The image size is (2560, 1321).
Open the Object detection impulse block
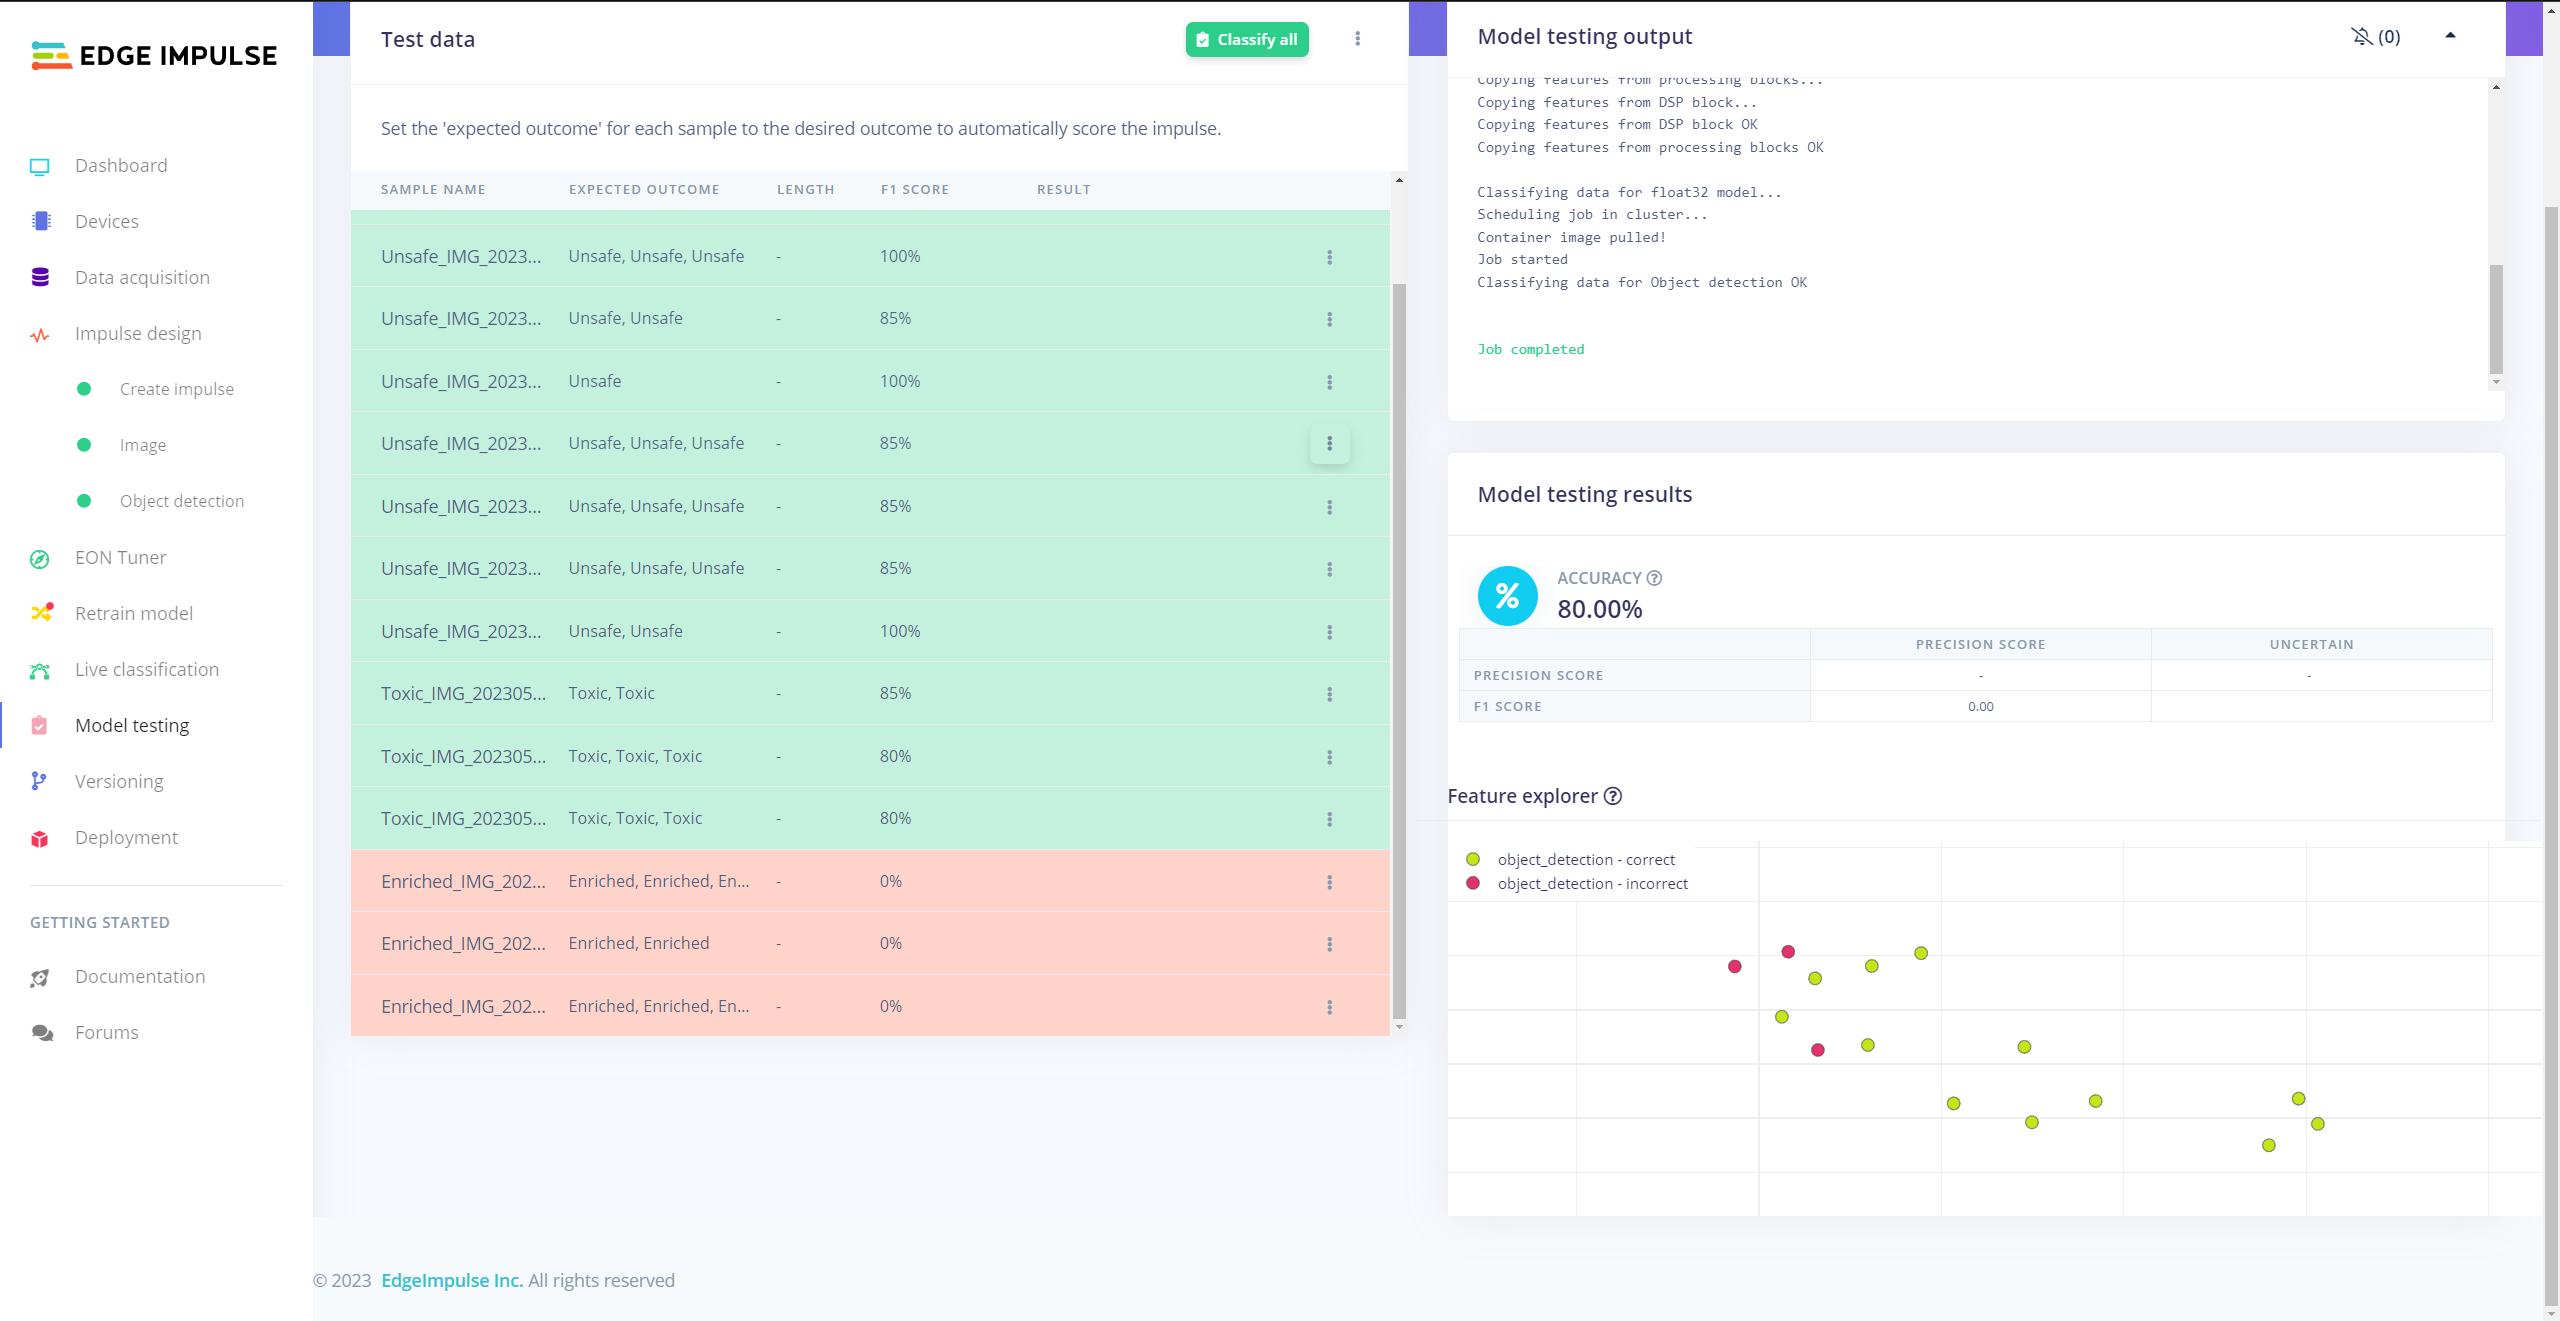(181, 501)
